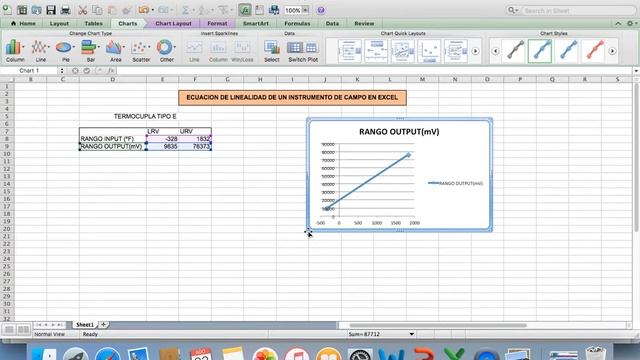Click the New Workbook toolbar icon
The image size is (640, 360).
[7, 10]
